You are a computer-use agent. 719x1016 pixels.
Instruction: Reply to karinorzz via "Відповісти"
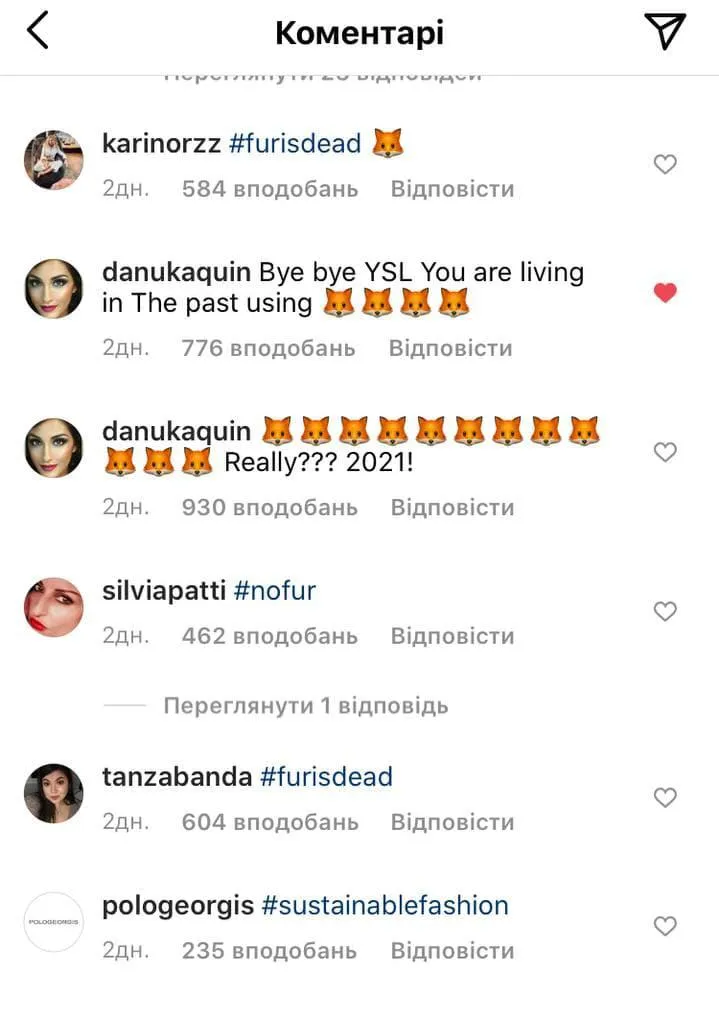pyautogui.click(x=452, y=189)
